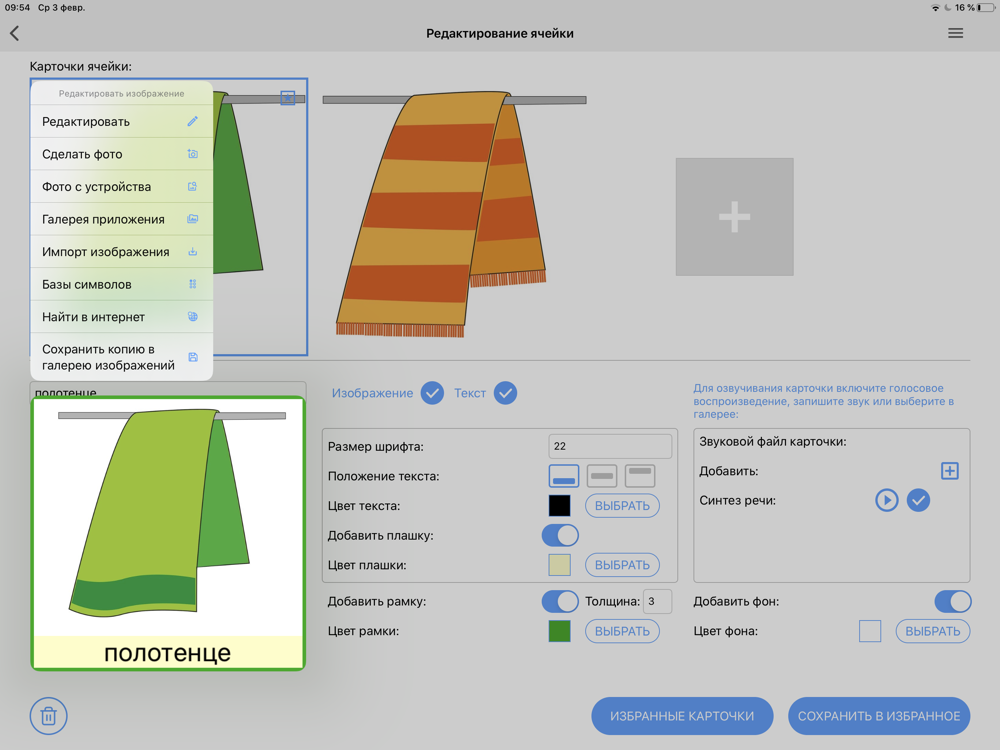Tap the font size input field

tap(610, 446)
